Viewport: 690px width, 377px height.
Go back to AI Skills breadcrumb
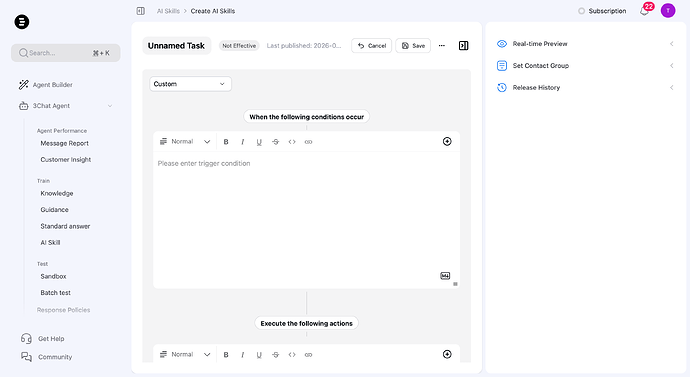(x=168, y=11)
